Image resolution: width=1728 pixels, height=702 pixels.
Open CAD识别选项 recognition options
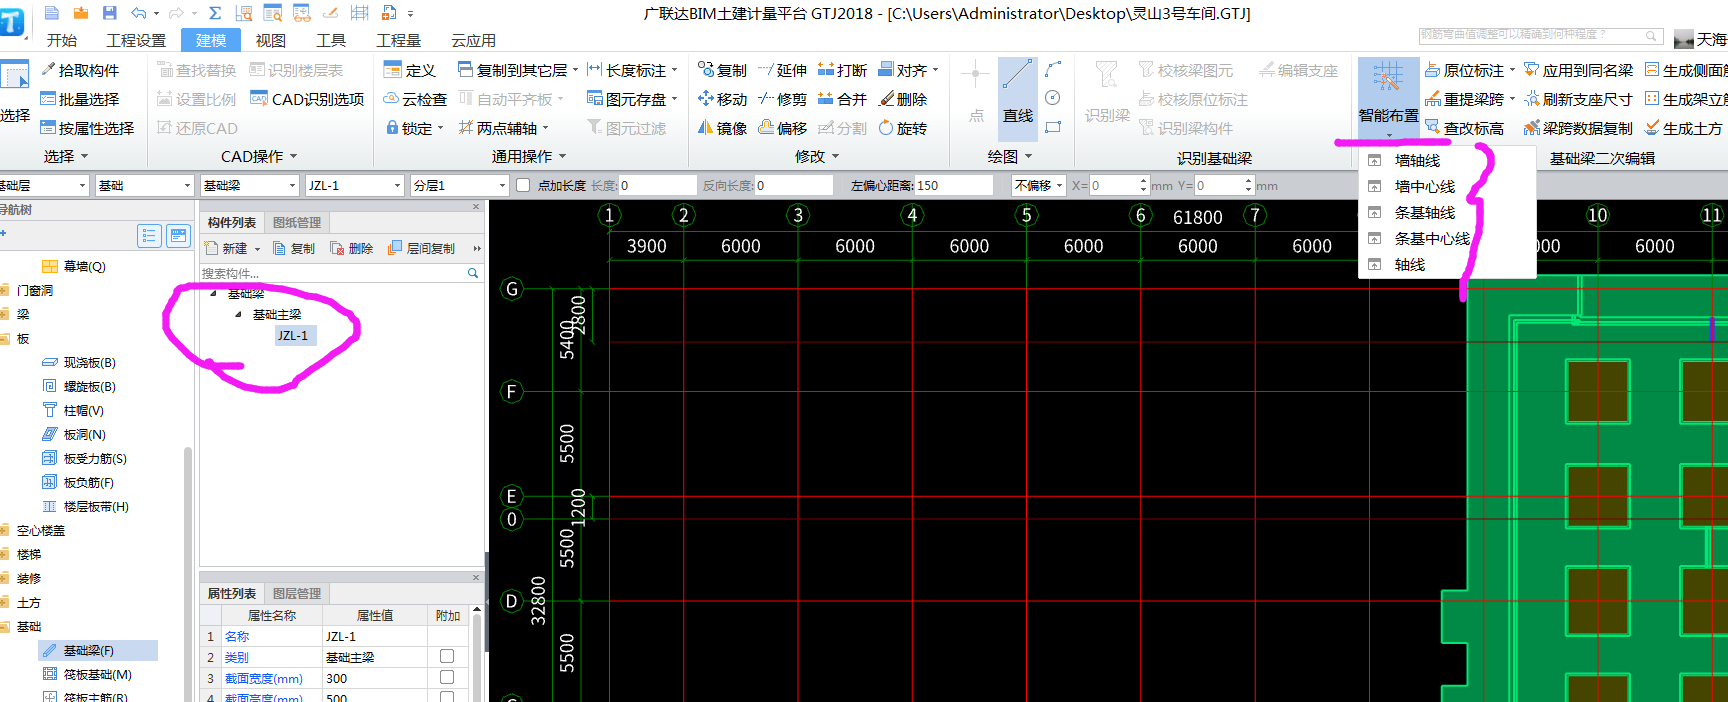pyautogui.click(x=307, y=99)
